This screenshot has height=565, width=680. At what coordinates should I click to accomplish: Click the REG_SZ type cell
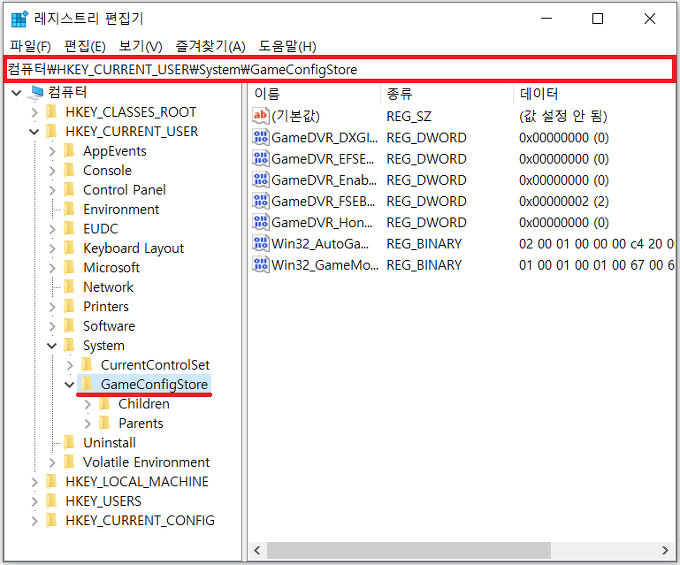tap(409, 116)
